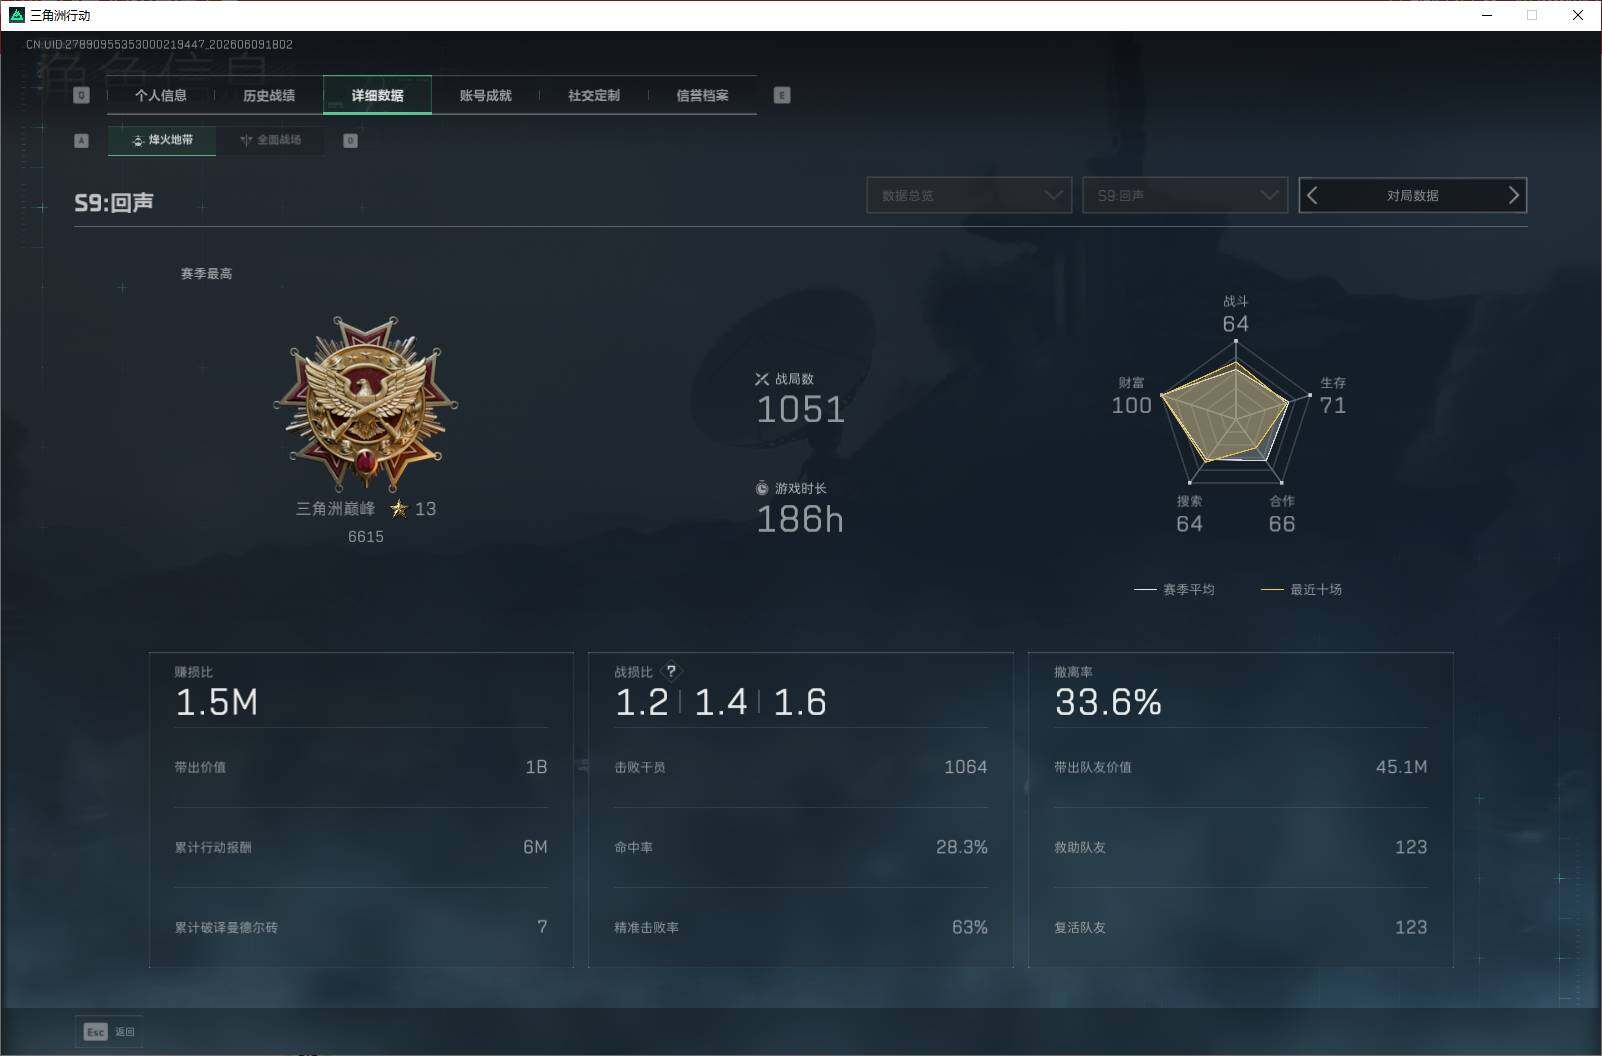Viewport: 1602px width, 1056px height.
Task: Minimize the 三角洲行动 window
Action: 1487,15
